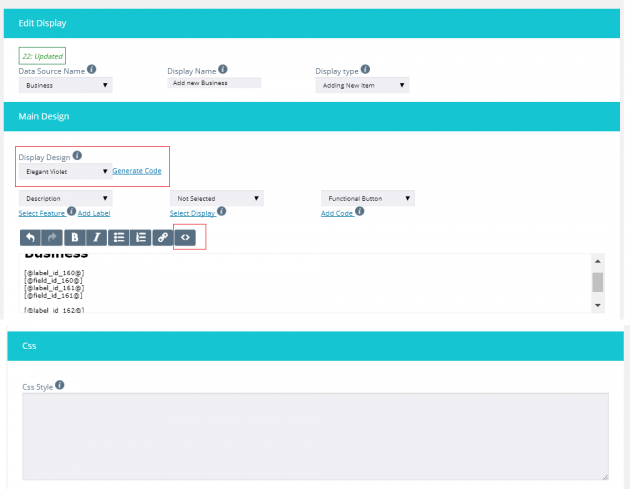This screenshot has height=489, width=630.
Task: Click the Display Name input field
Action: point(214,83)
